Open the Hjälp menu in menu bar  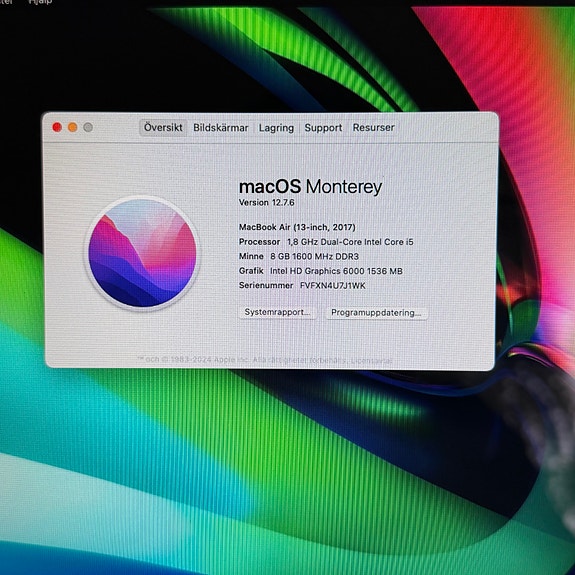[x=40, y=2]
